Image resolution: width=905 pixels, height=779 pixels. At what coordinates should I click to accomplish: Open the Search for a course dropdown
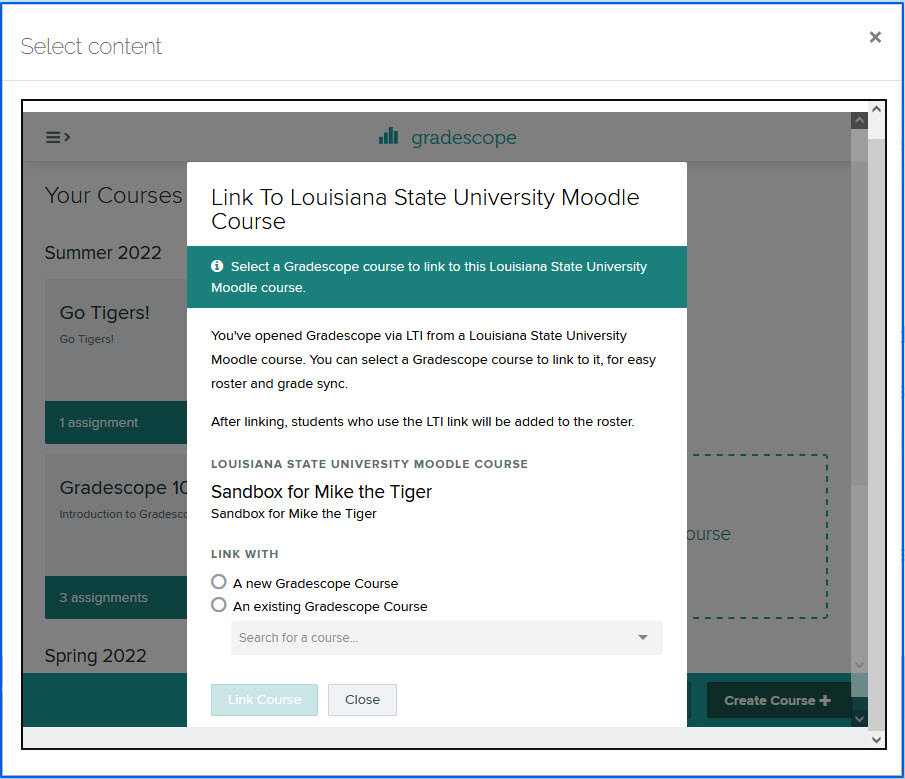pos(446,638)
